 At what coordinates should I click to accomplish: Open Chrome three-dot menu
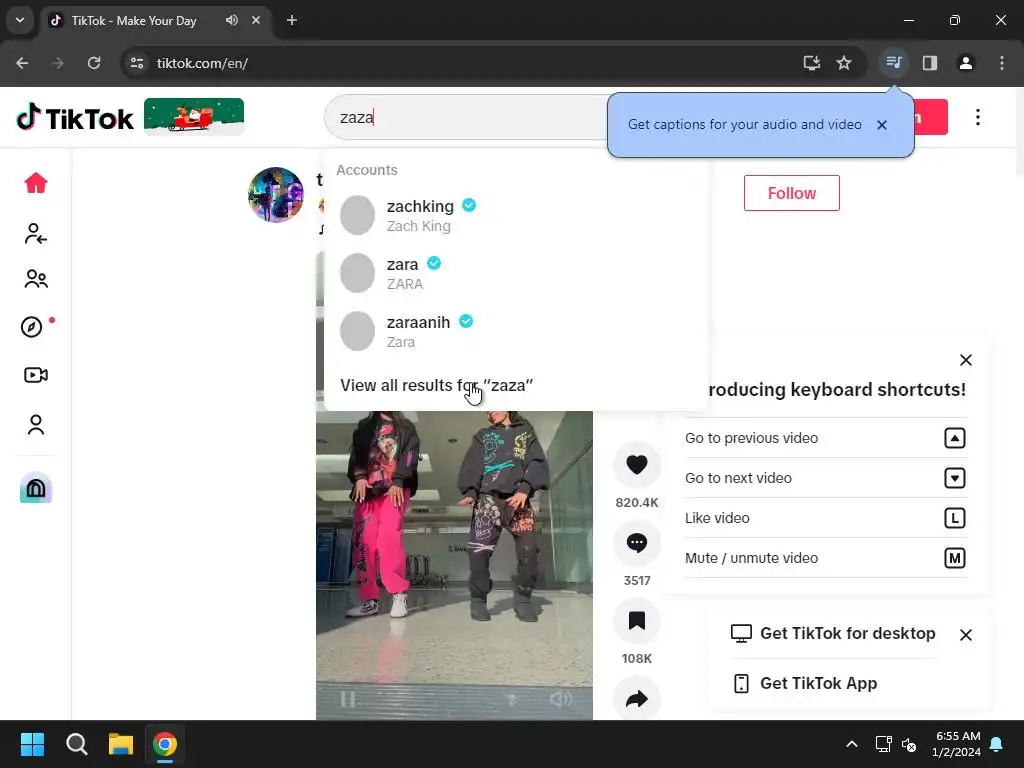pos(1002,63)
